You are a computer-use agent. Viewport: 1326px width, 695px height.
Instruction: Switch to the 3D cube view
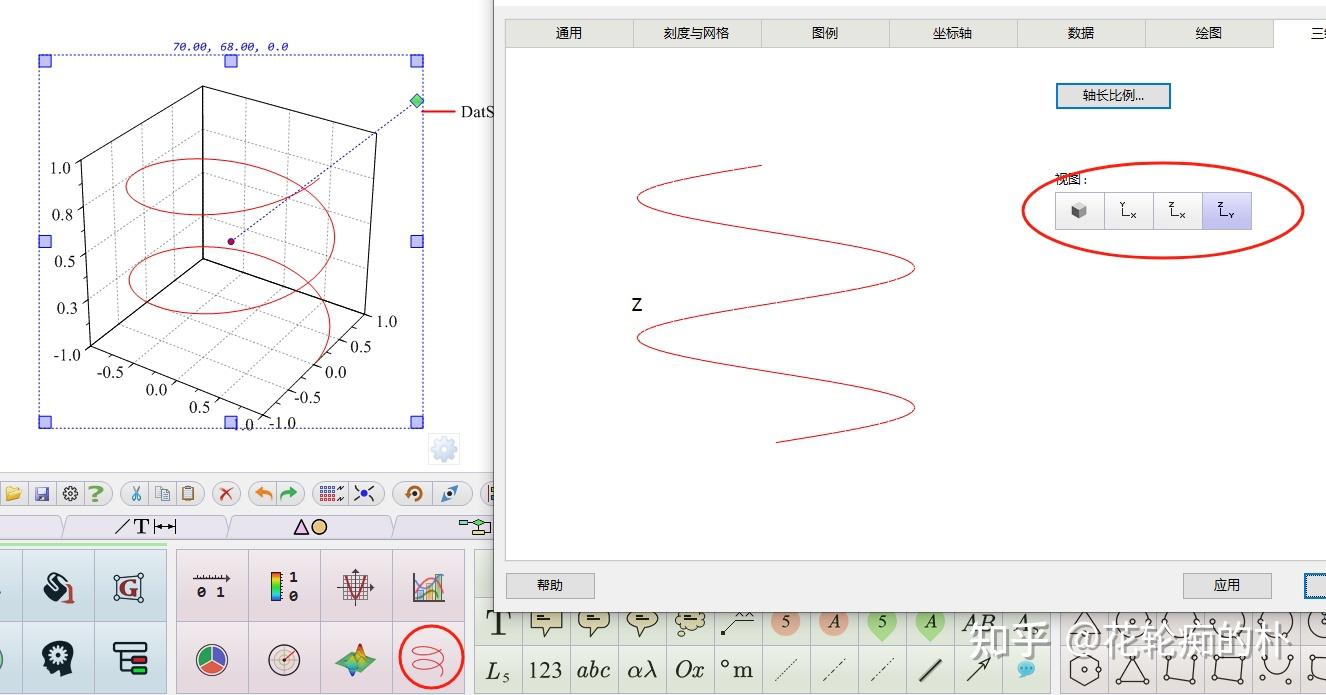click(1079, 210)
